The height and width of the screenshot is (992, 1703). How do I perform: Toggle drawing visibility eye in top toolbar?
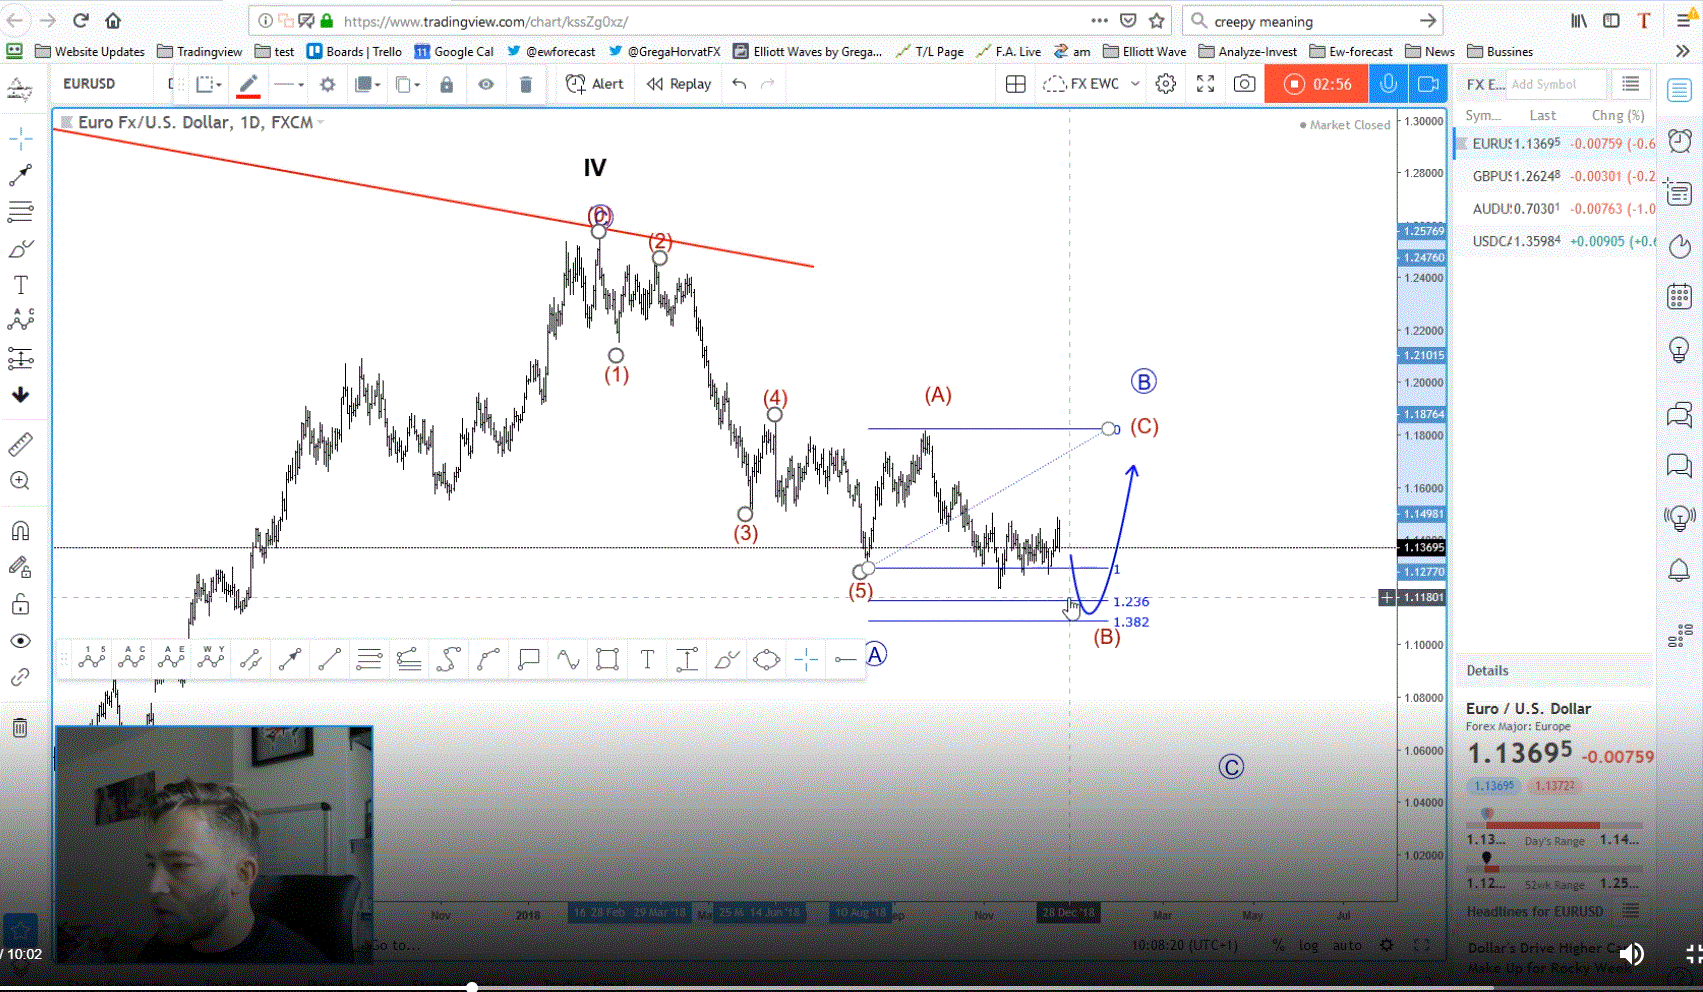click(486, 84)
